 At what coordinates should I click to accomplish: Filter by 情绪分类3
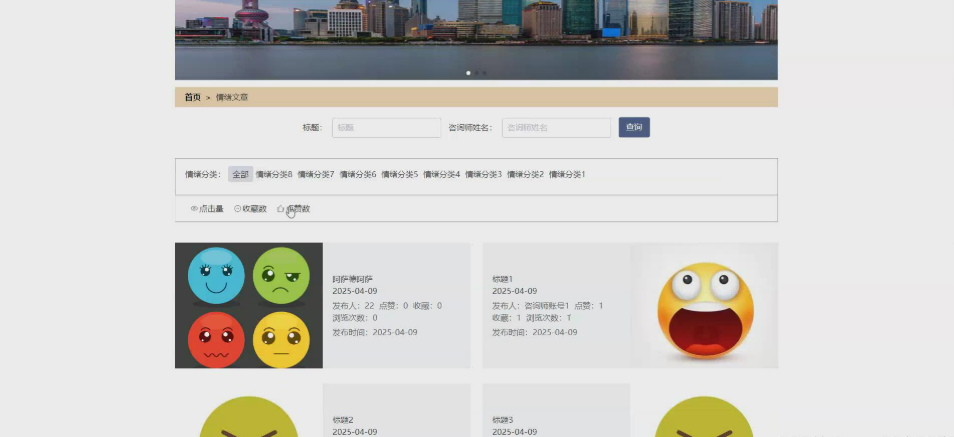pyautogui.click(x=484, y=174)
